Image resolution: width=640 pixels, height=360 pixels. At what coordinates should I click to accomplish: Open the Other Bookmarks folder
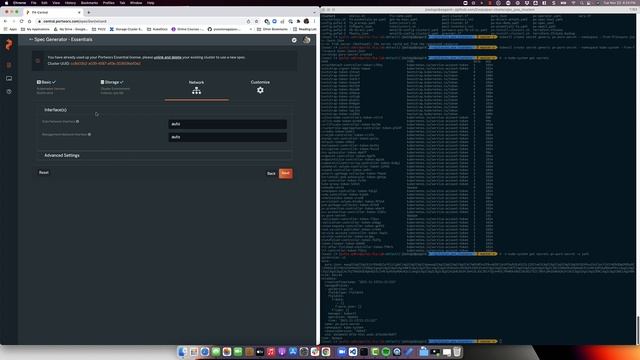[272, 29]
